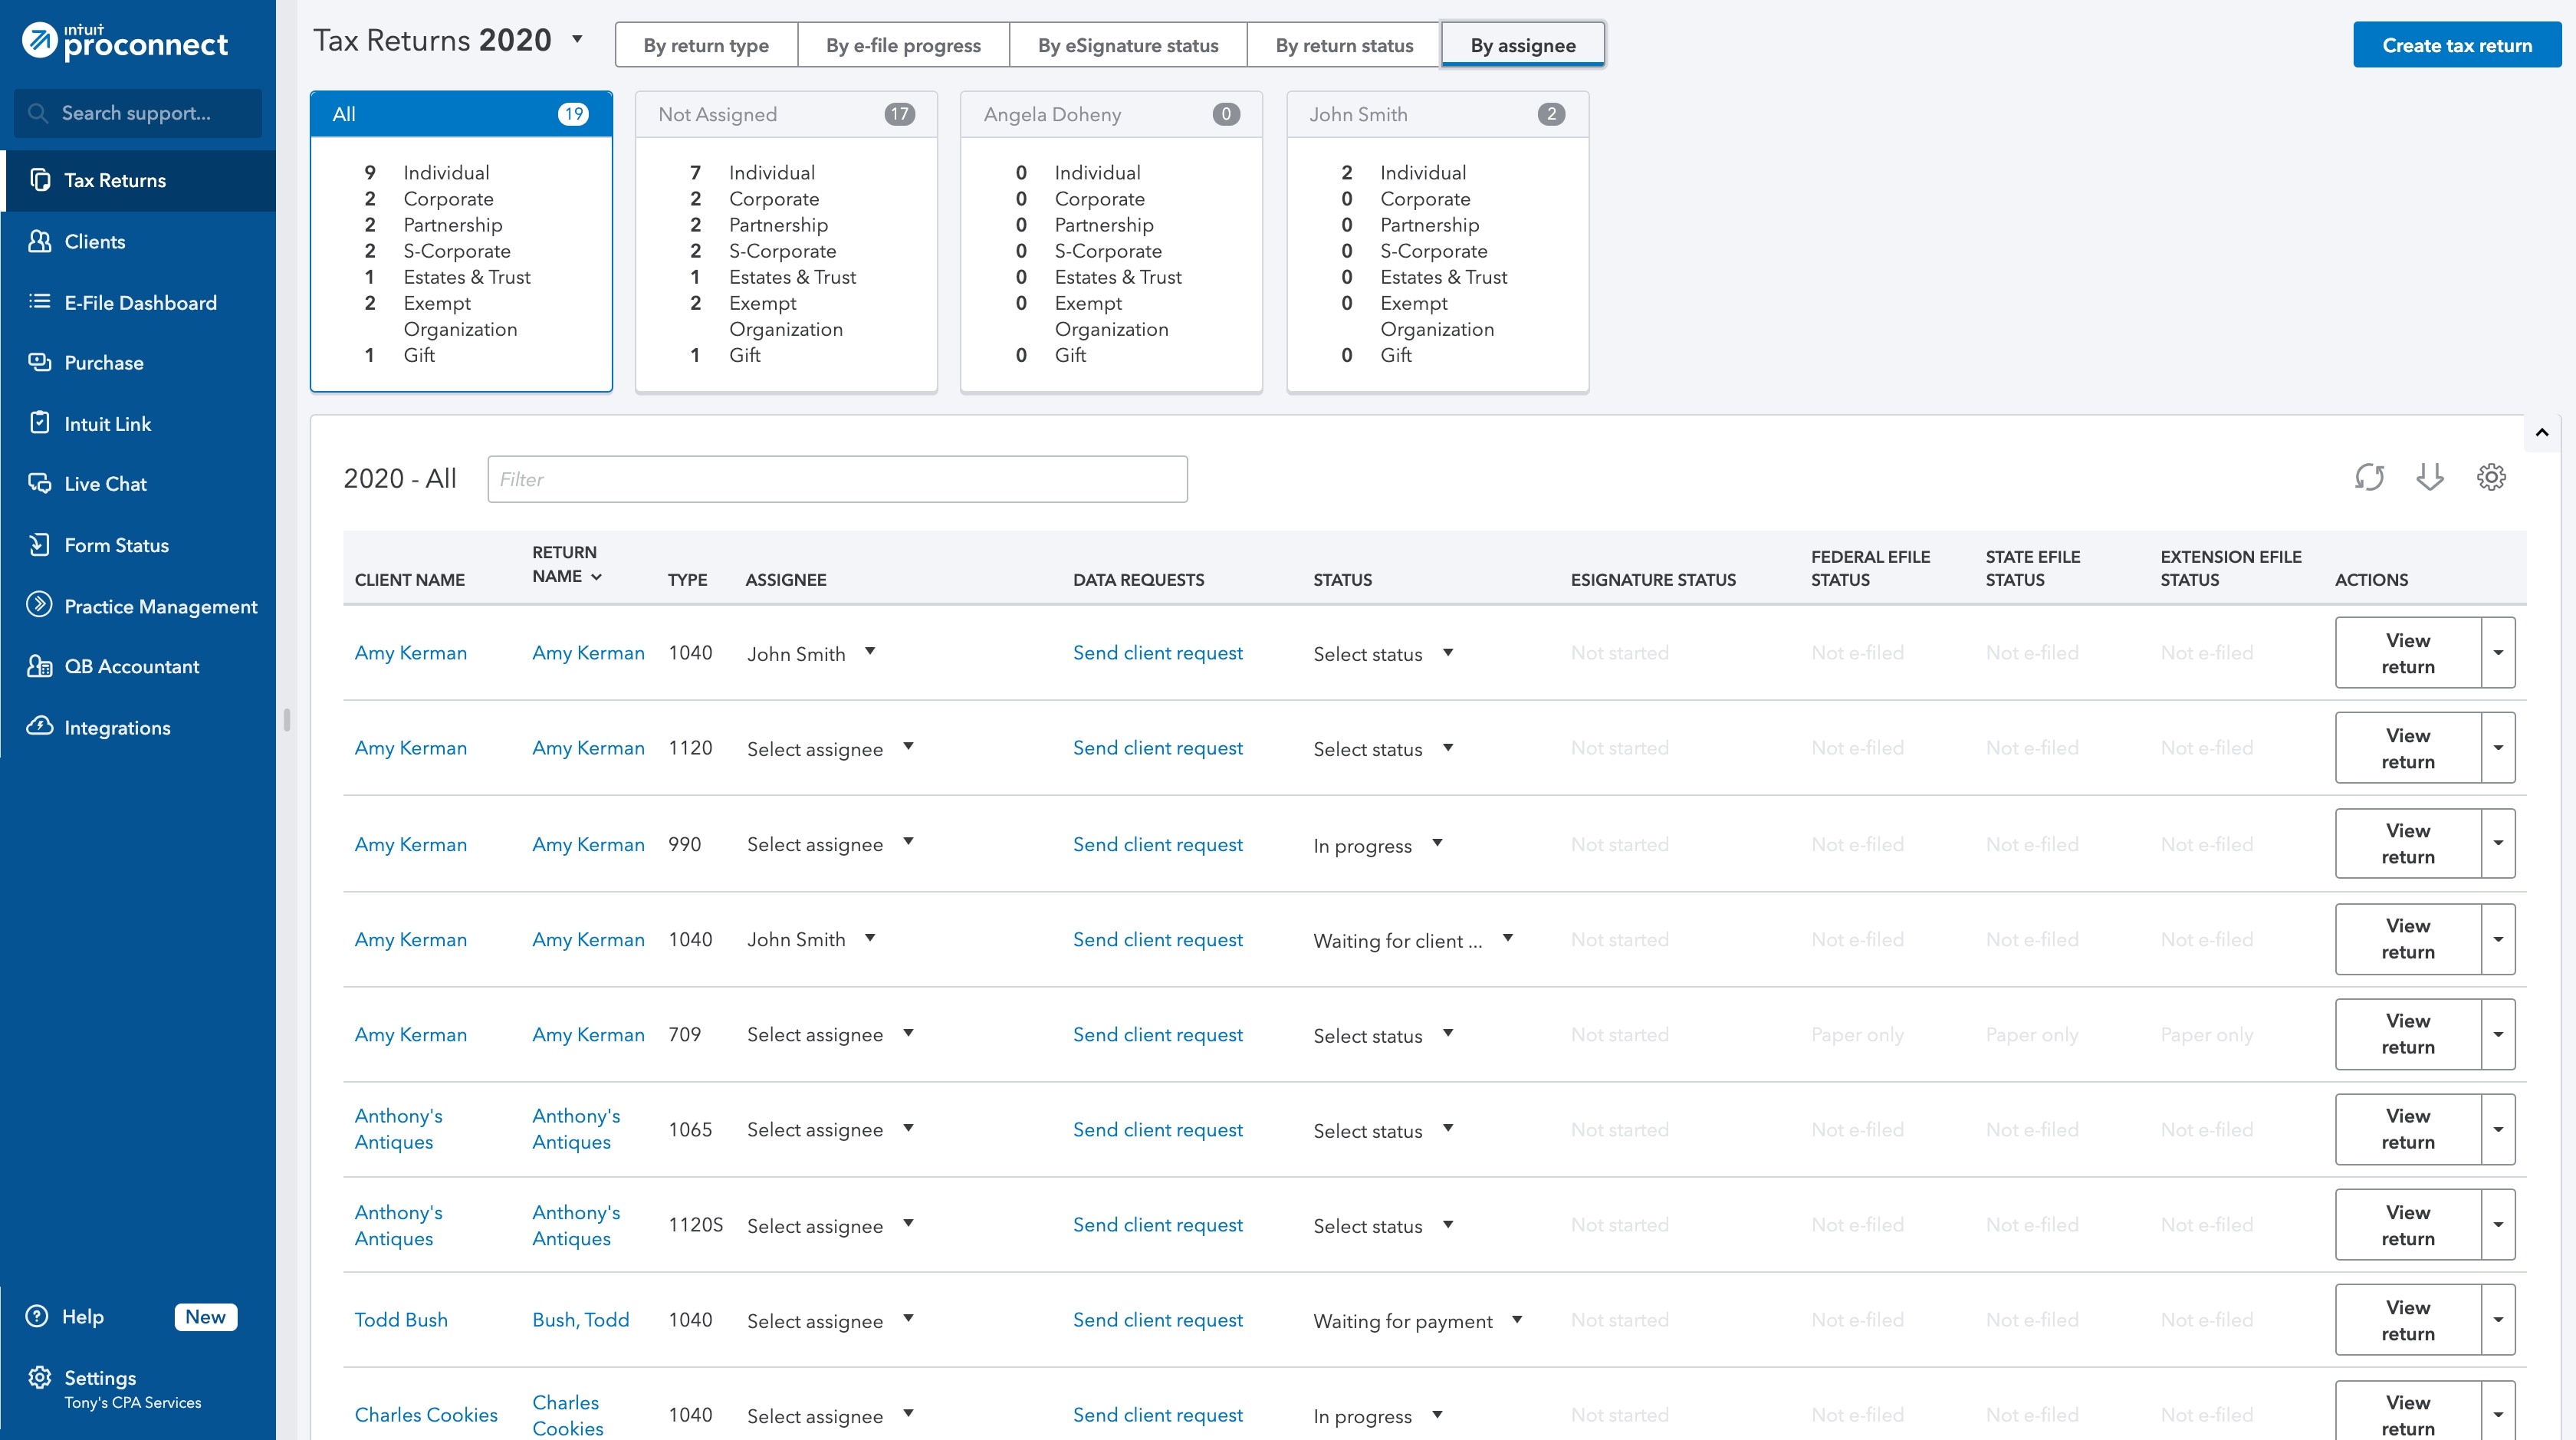Download the returns list
Image resolution: width=2576 pixels, height=1440 pixels.
coord(2430,477)
